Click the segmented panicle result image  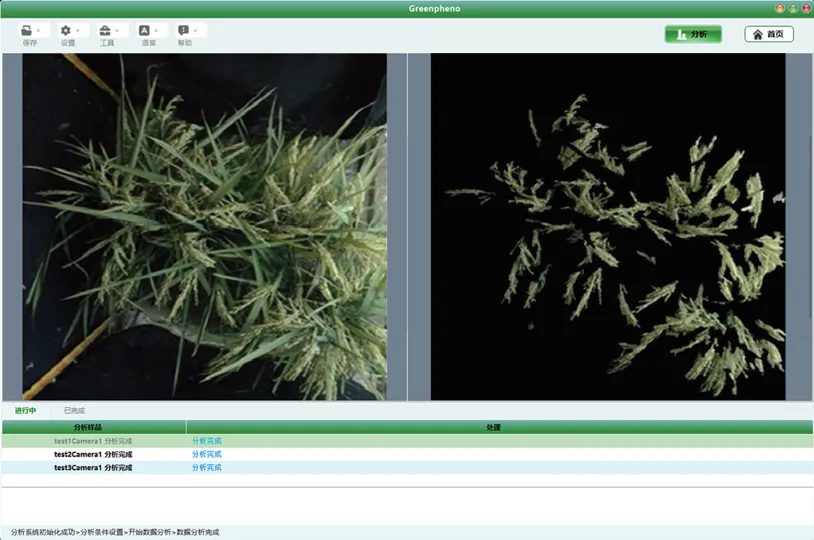(x=608, y=227)
